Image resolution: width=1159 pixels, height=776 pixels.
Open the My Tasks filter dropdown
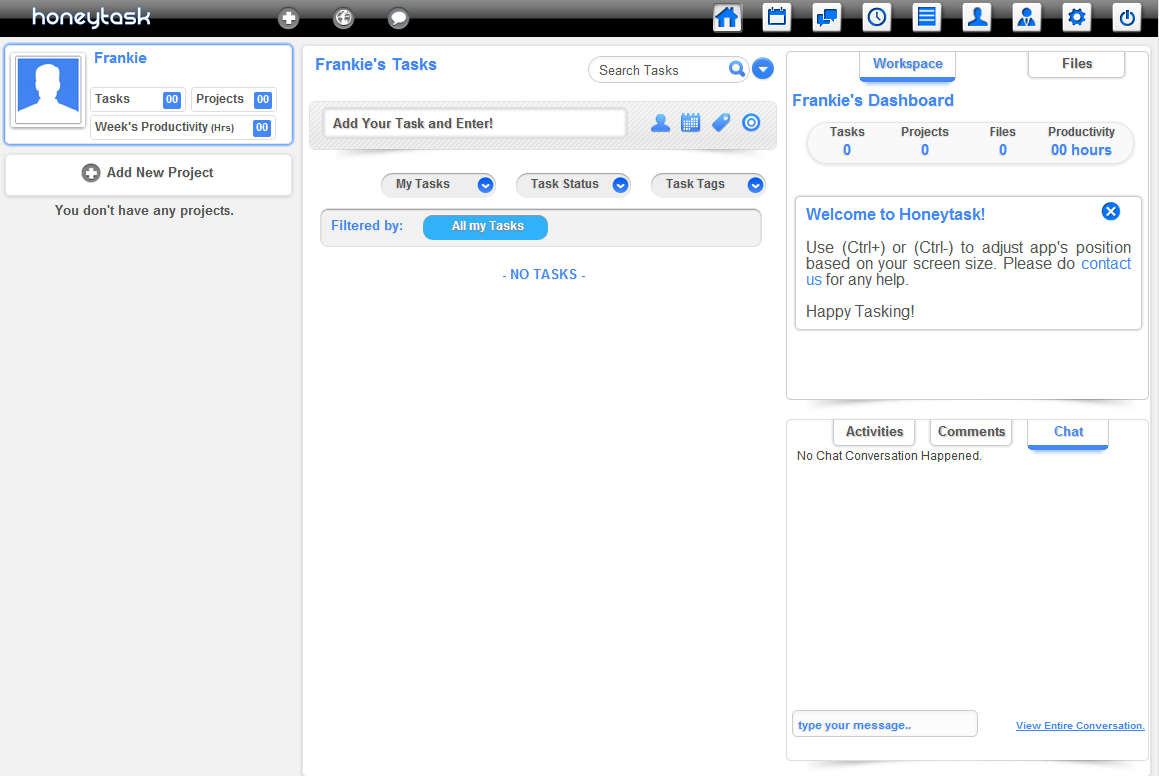tap(438, 184)
